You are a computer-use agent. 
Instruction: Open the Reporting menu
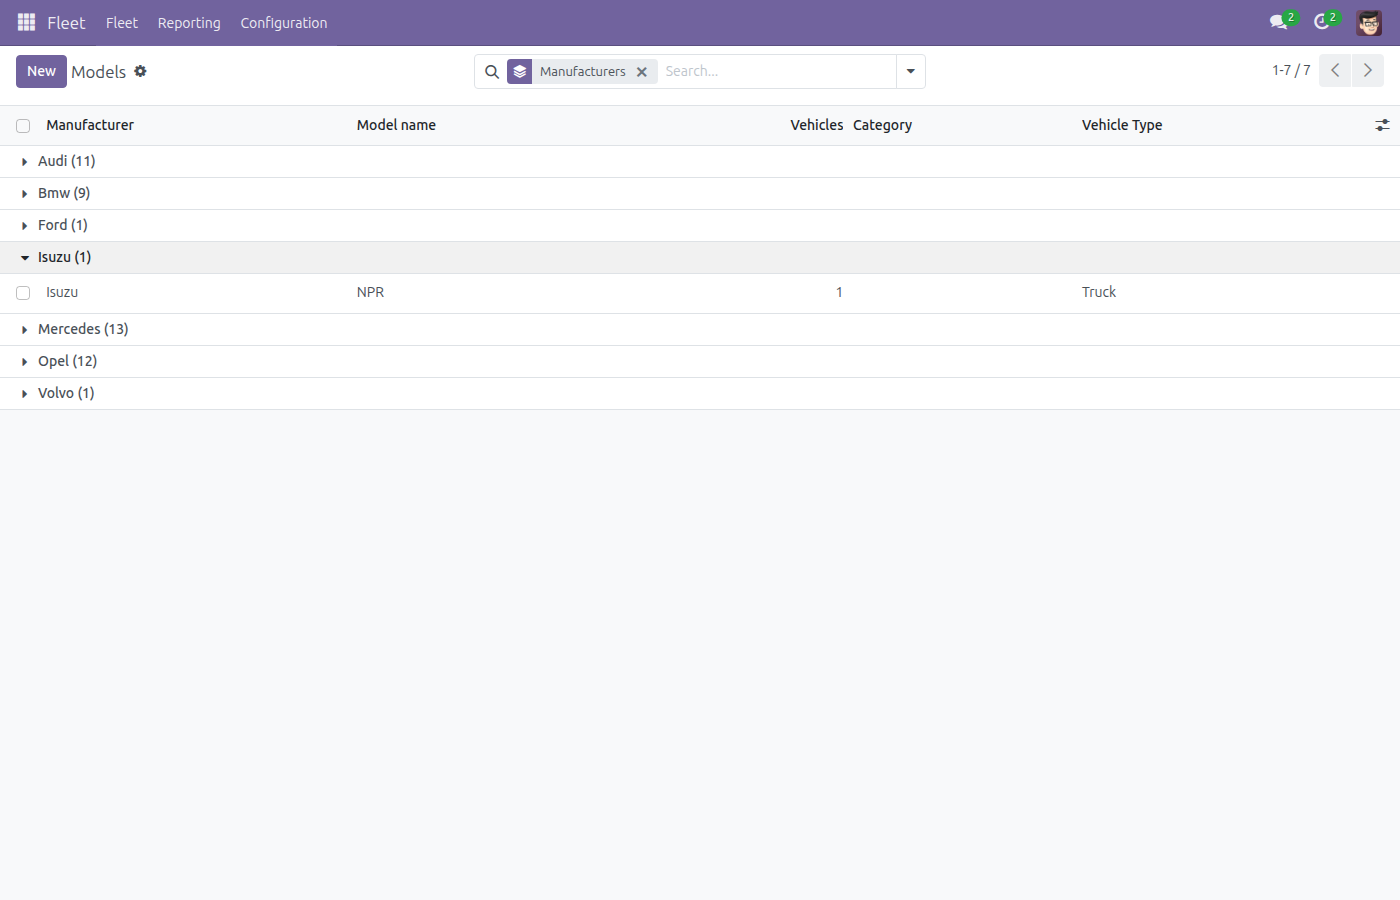189,23
